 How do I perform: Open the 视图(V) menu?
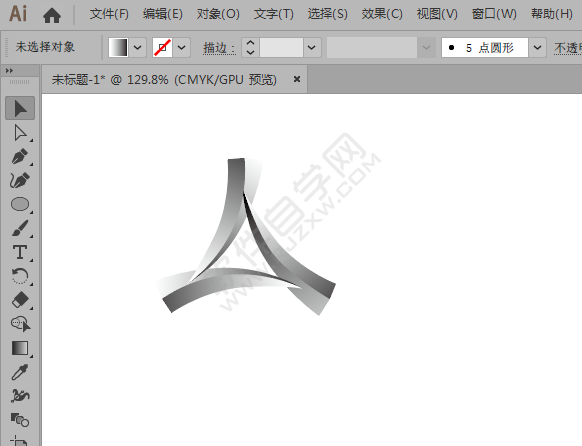[437, 14]
